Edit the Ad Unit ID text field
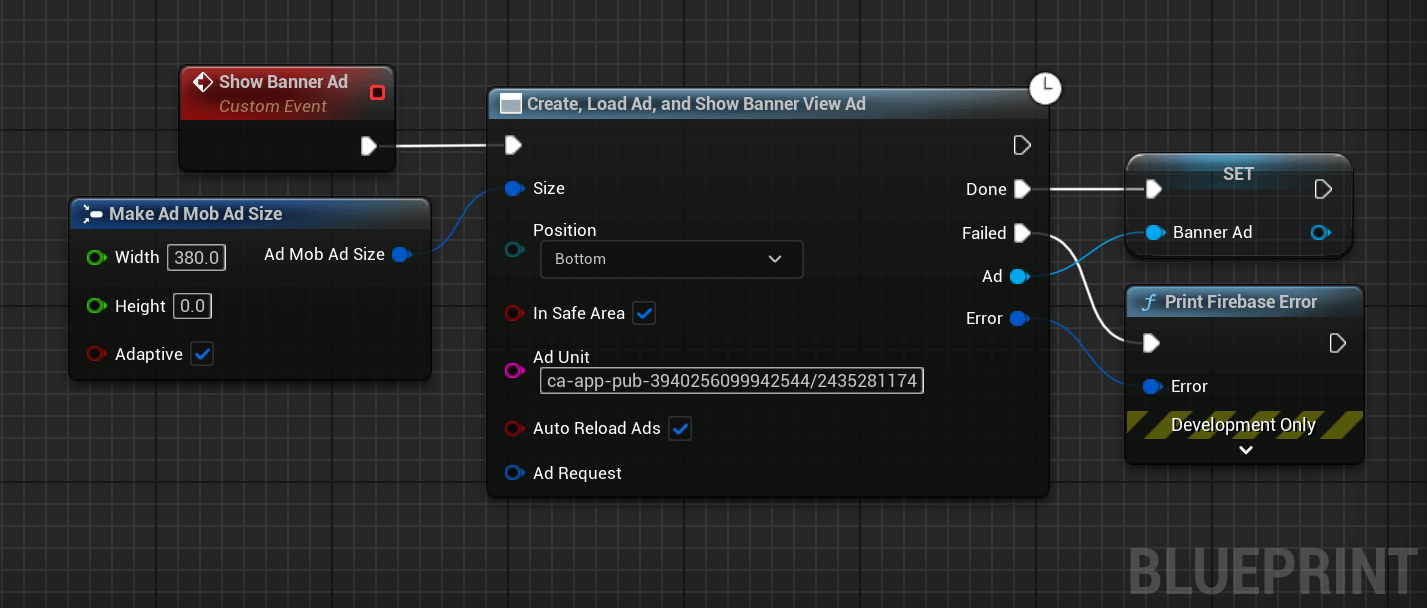Screen dimensions: 1427x608 click(x=732, y=381)
